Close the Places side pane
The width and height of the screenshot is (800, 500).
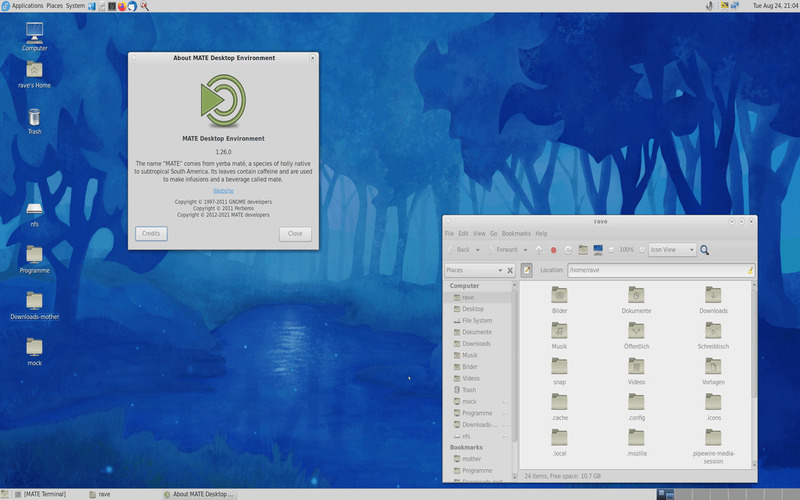[510, 270]
